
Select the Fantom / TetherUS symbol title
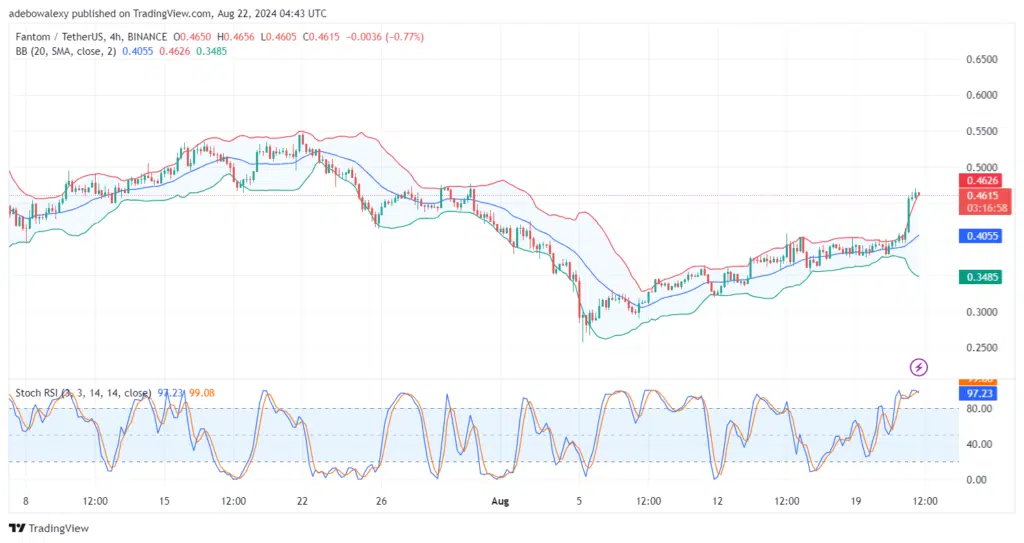click(x=62, y=37)
